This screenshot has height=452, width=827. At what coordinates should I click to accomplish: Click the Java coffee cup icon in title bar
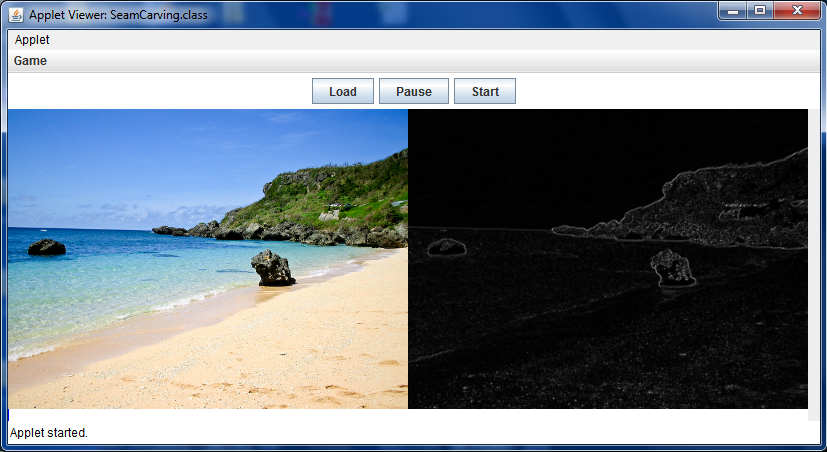click(16, 15)
